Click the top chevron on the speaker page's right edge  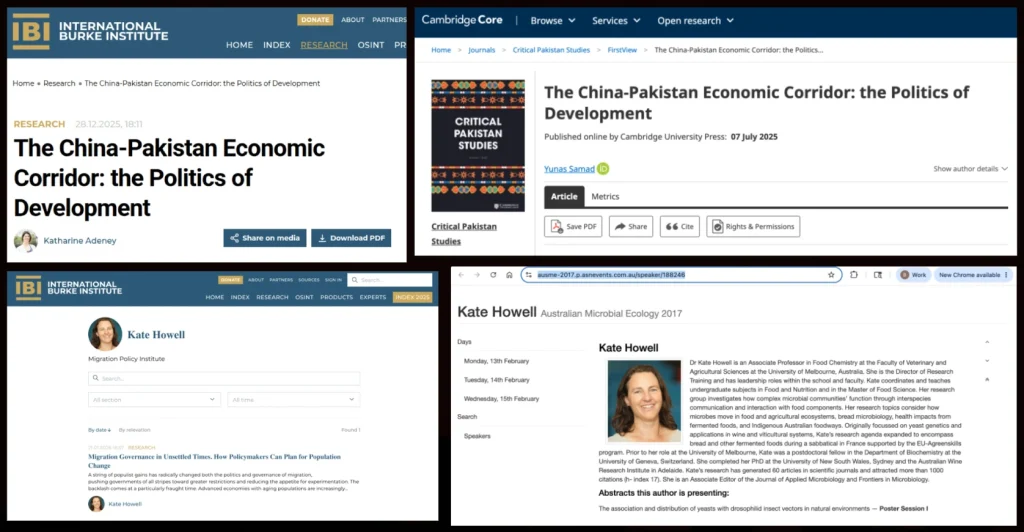pyautogui.click(x=987, y=342)
